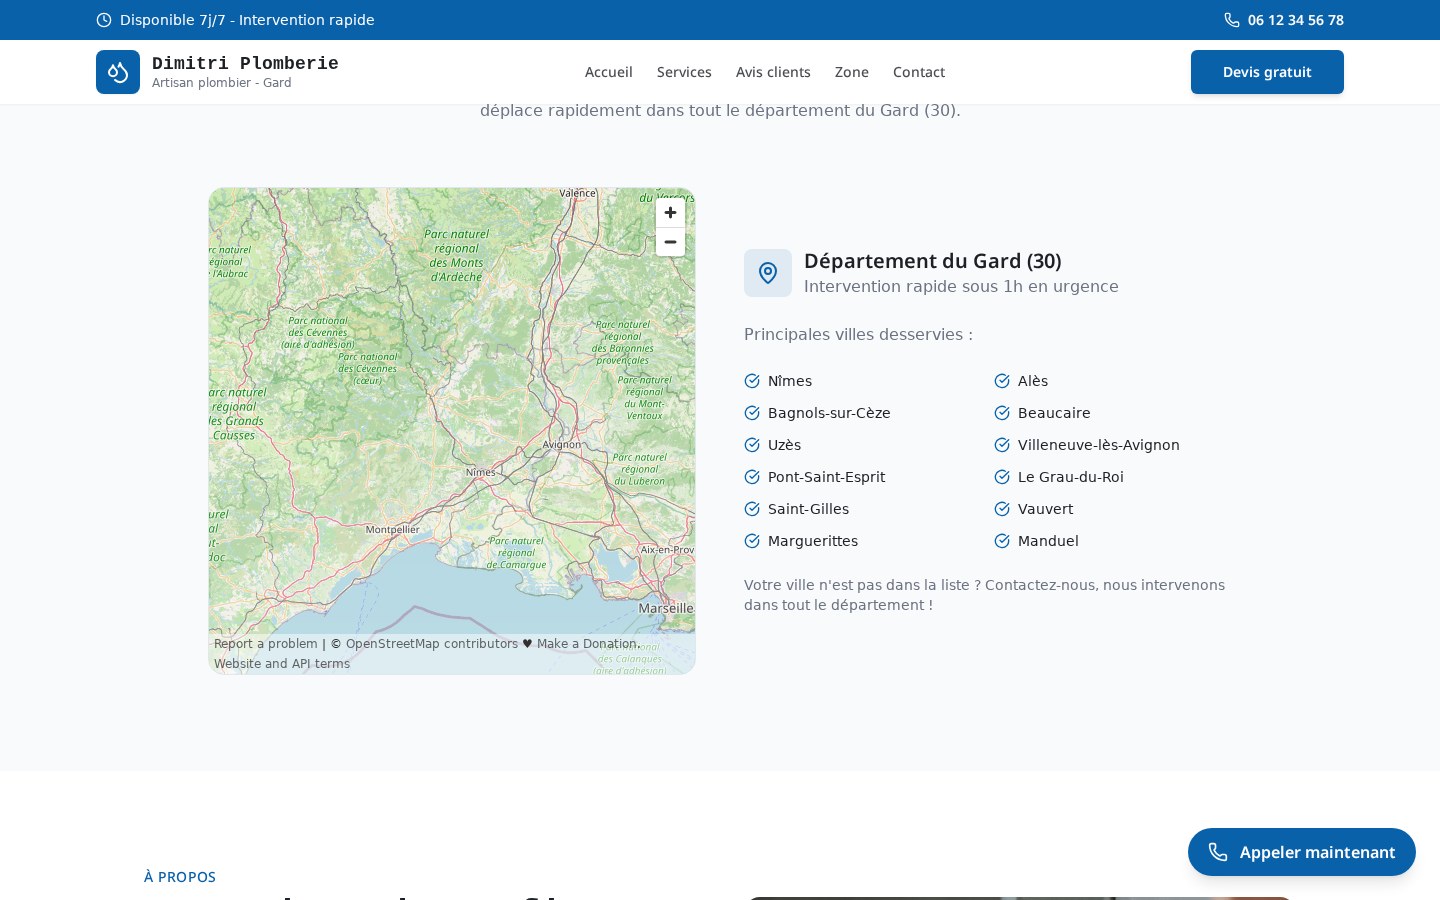Select the text Principales villes desservies
Screen dimensions: 1440x900
click(858, 335)
